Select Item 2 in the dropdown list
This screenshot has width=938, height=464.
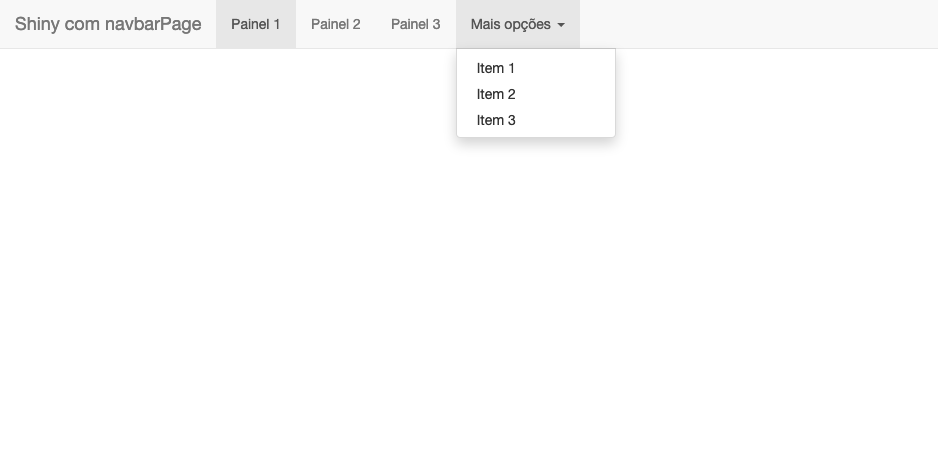pyautogui.click(x=496, y=94)
